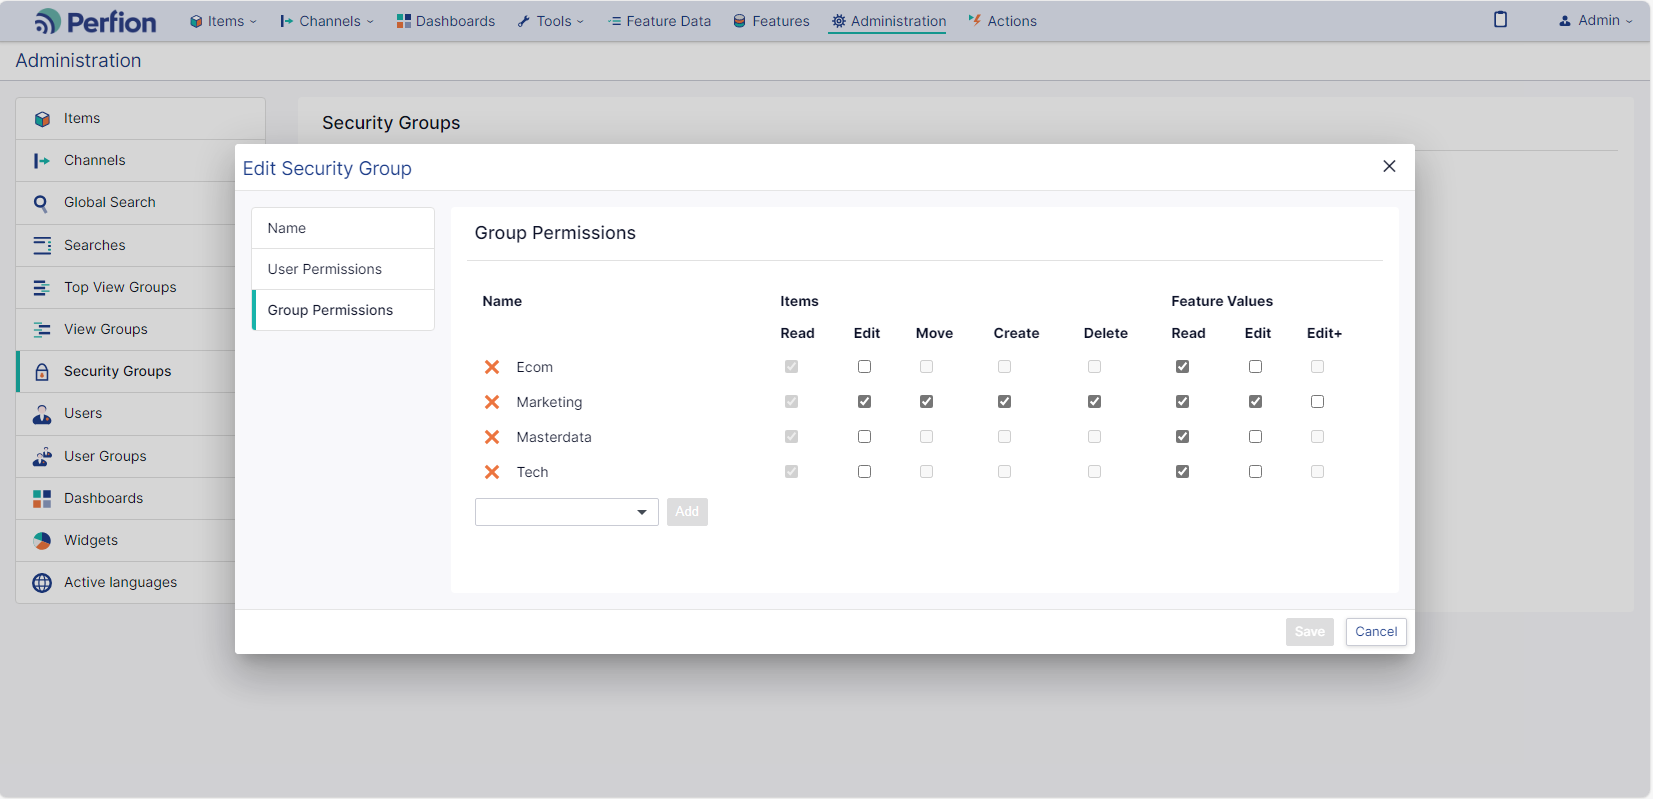Close the Edit Security Group dialog
Viewport: 1653px width, 799px height.
pyautogui.click(x=1389, y=166)
